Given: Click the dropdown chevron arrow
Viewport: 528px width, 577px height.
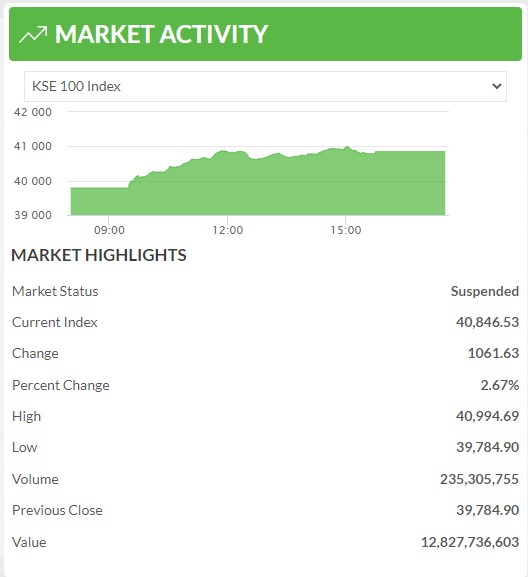Looking at the screenshot, I should click(497, 86).
